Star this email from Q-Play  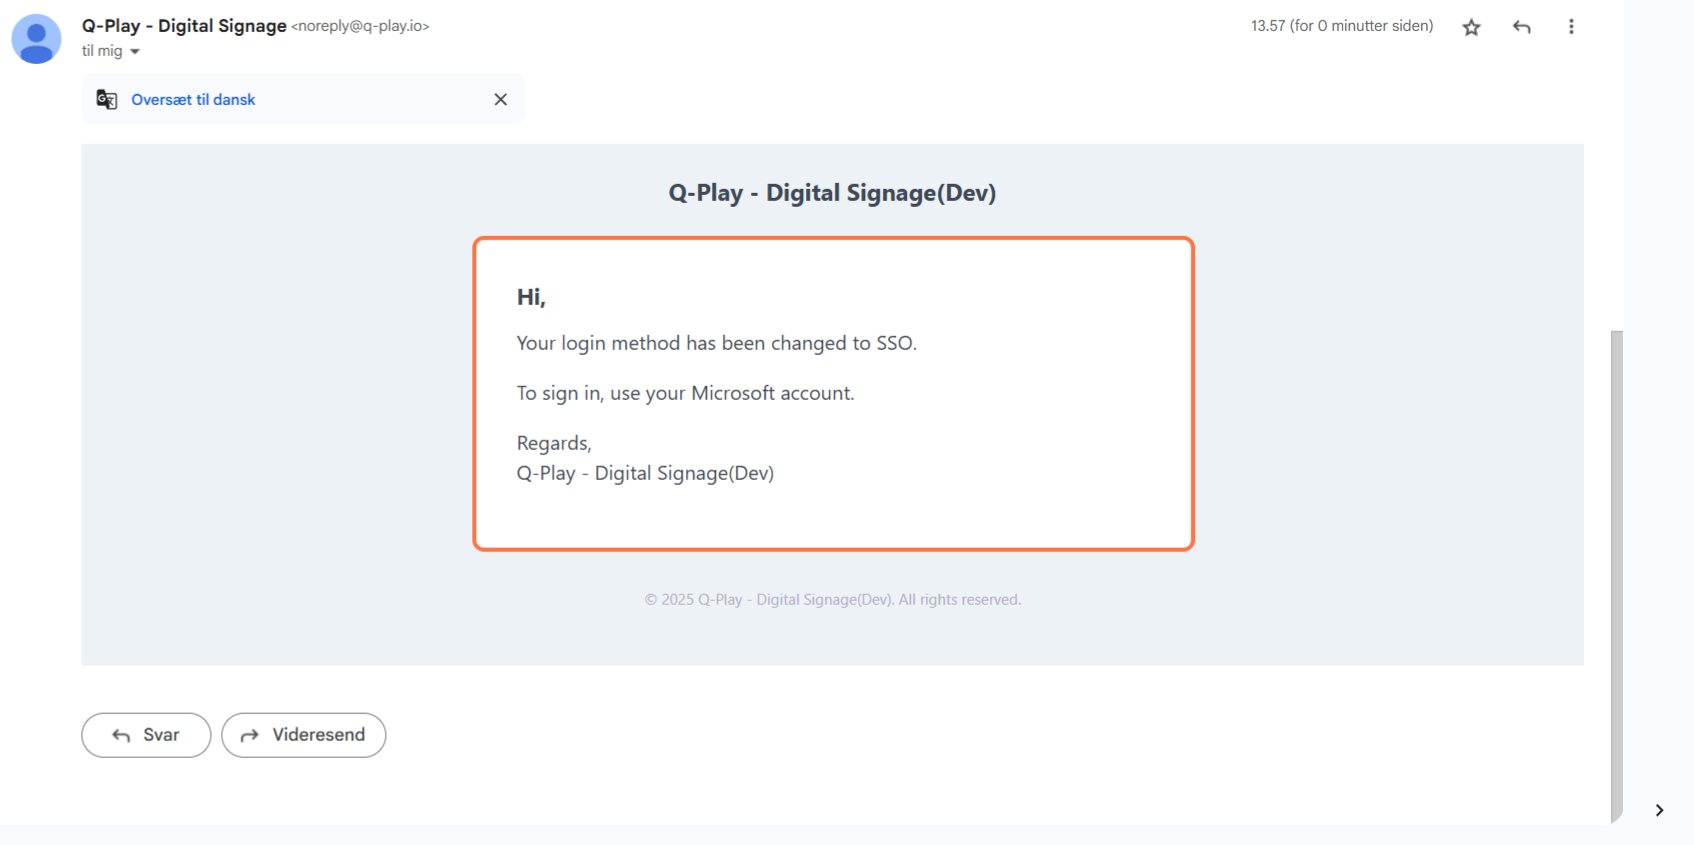(x=1471, y=27)
